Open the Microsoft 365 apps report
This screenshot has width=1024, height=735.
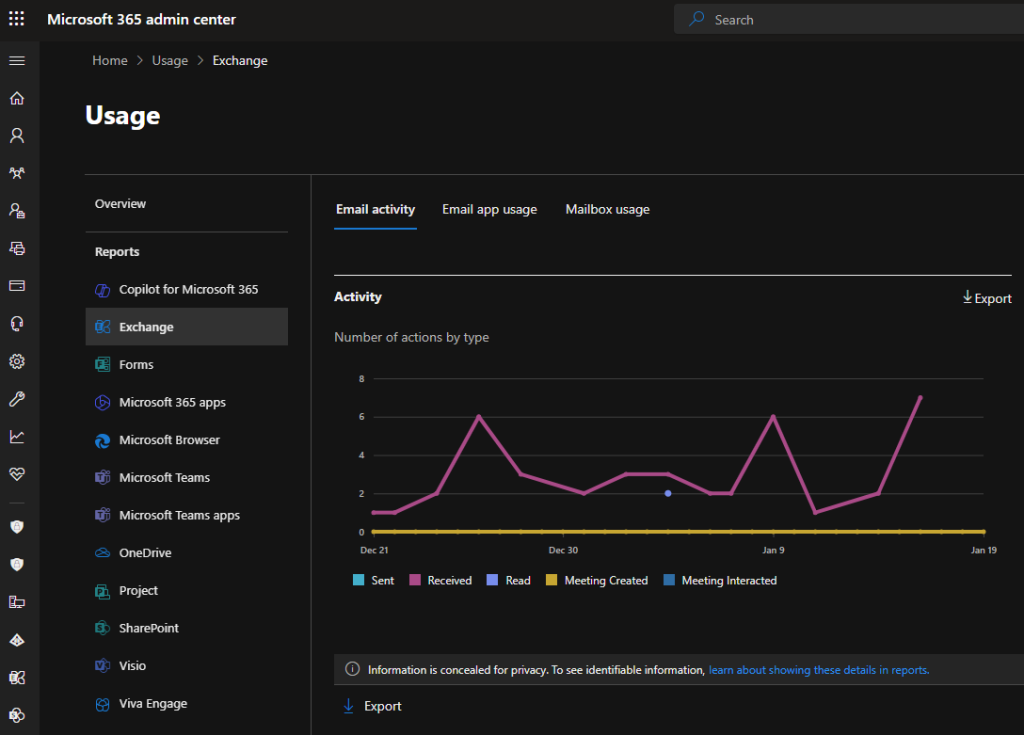(x=187, y=402)
